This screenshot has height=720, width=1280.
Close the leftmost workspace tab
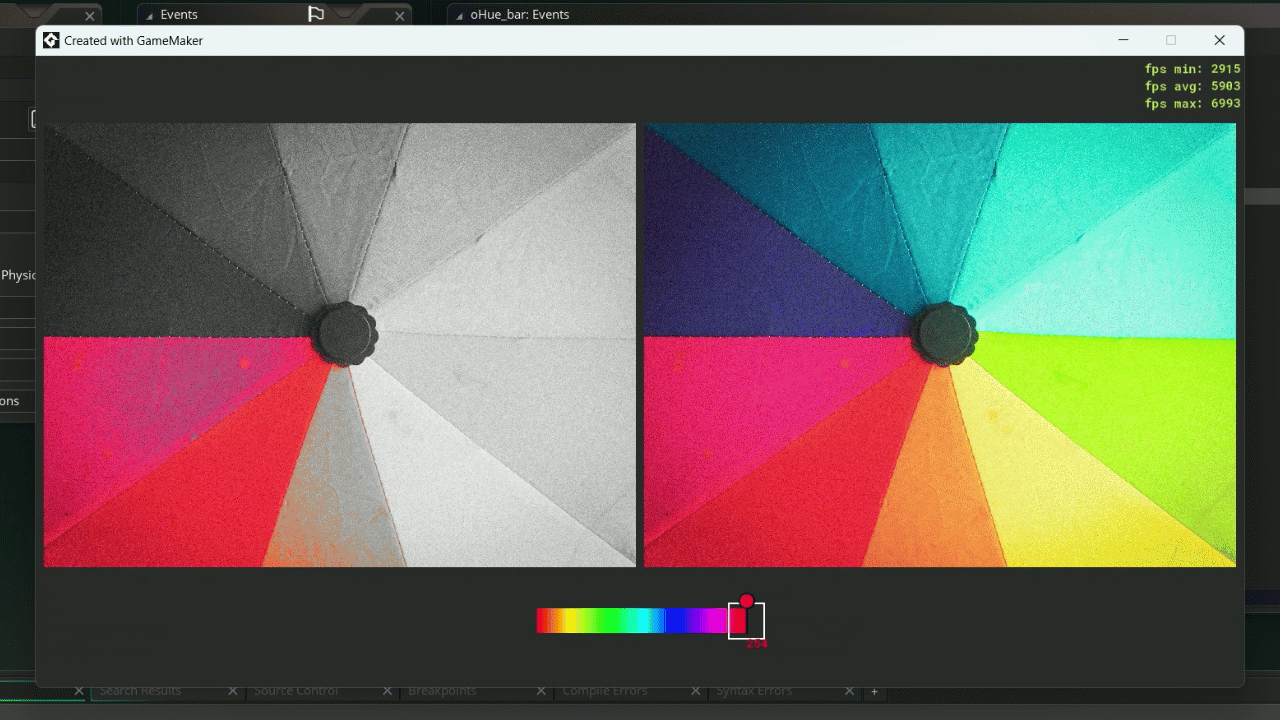(x=89, y=16)
